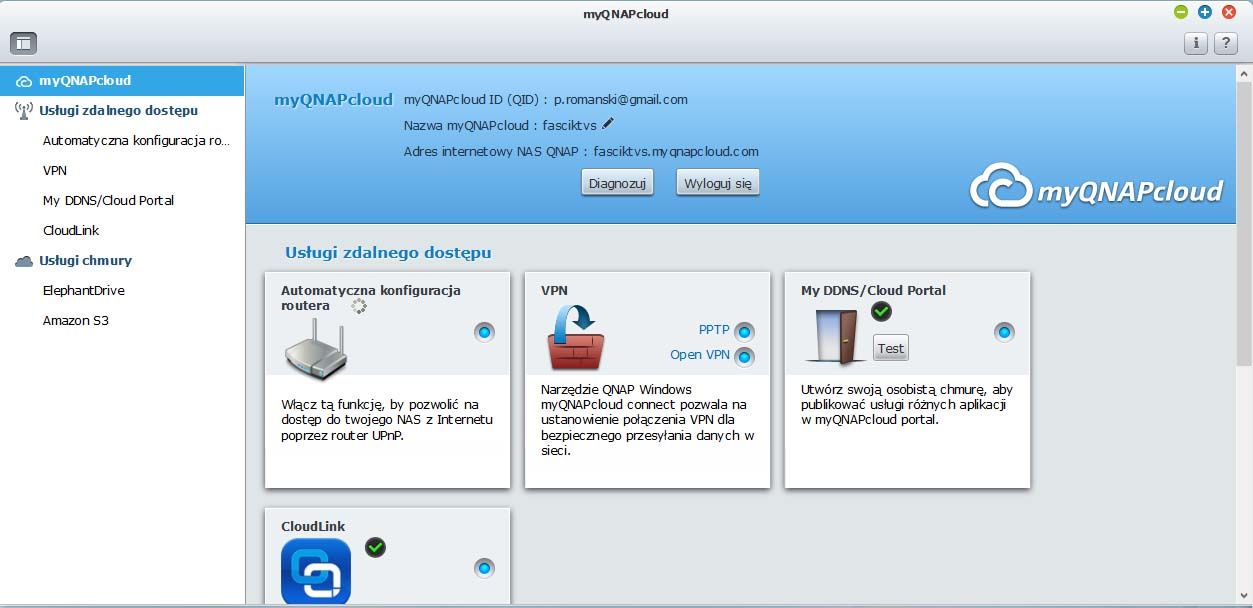Click the cloud icon beside Usługi chmury

[24, 261]
